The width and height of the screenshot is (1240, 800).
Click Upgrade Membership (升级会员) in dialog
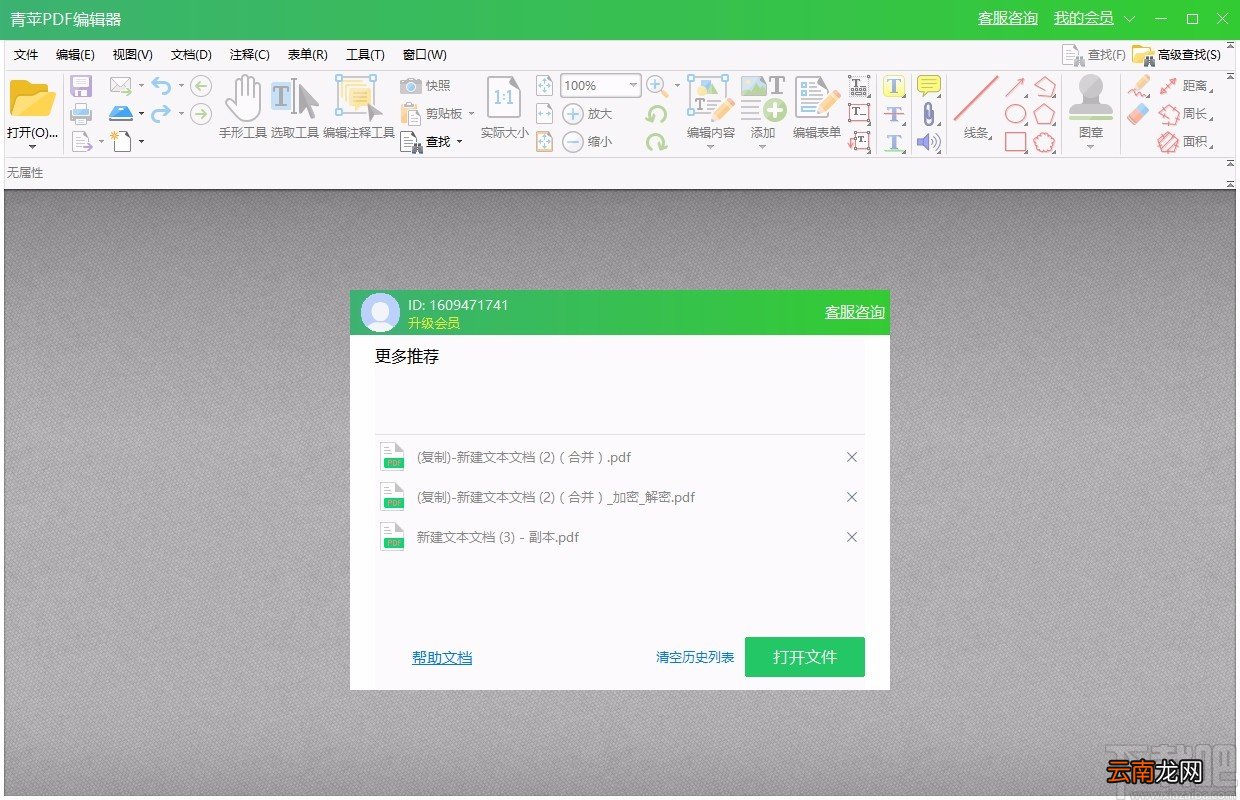pyautogui.click(x=434, y=323)
